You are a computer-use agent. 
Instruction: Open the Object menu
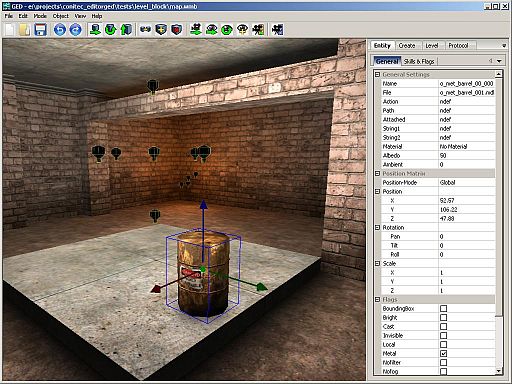(61, 16)
